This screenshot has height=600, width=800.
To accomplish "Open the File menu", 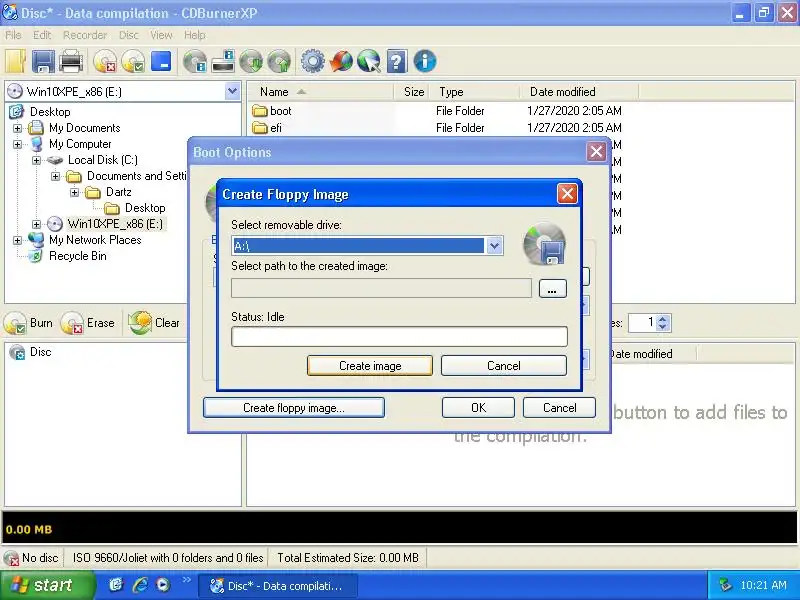I will [x=13, y=35].
